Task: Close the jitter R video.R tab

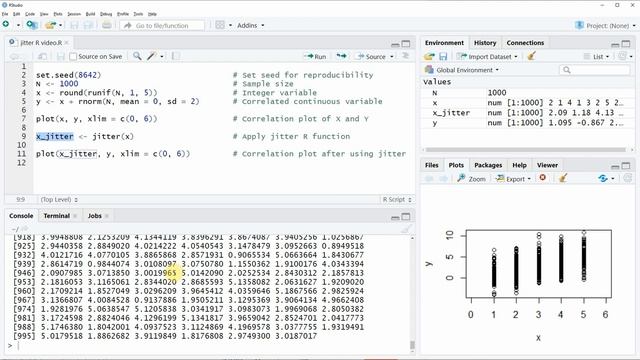Action: pos(67,42)
